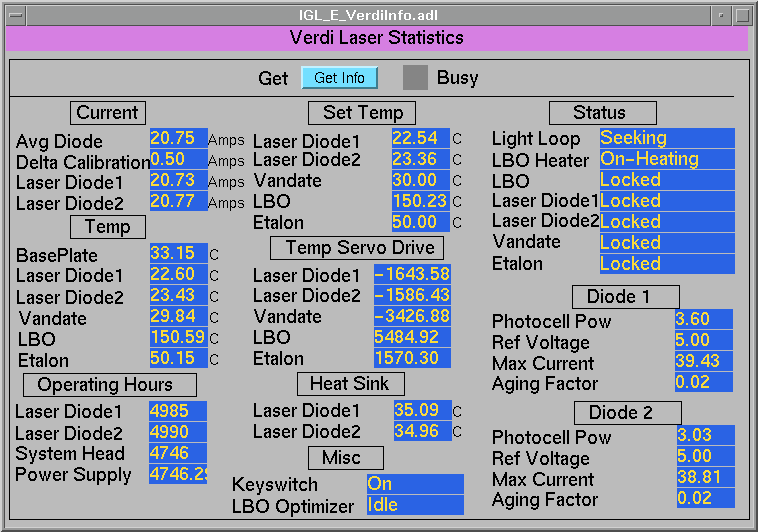
Task: Click the Operating Hours header
Action: (110, 385)
